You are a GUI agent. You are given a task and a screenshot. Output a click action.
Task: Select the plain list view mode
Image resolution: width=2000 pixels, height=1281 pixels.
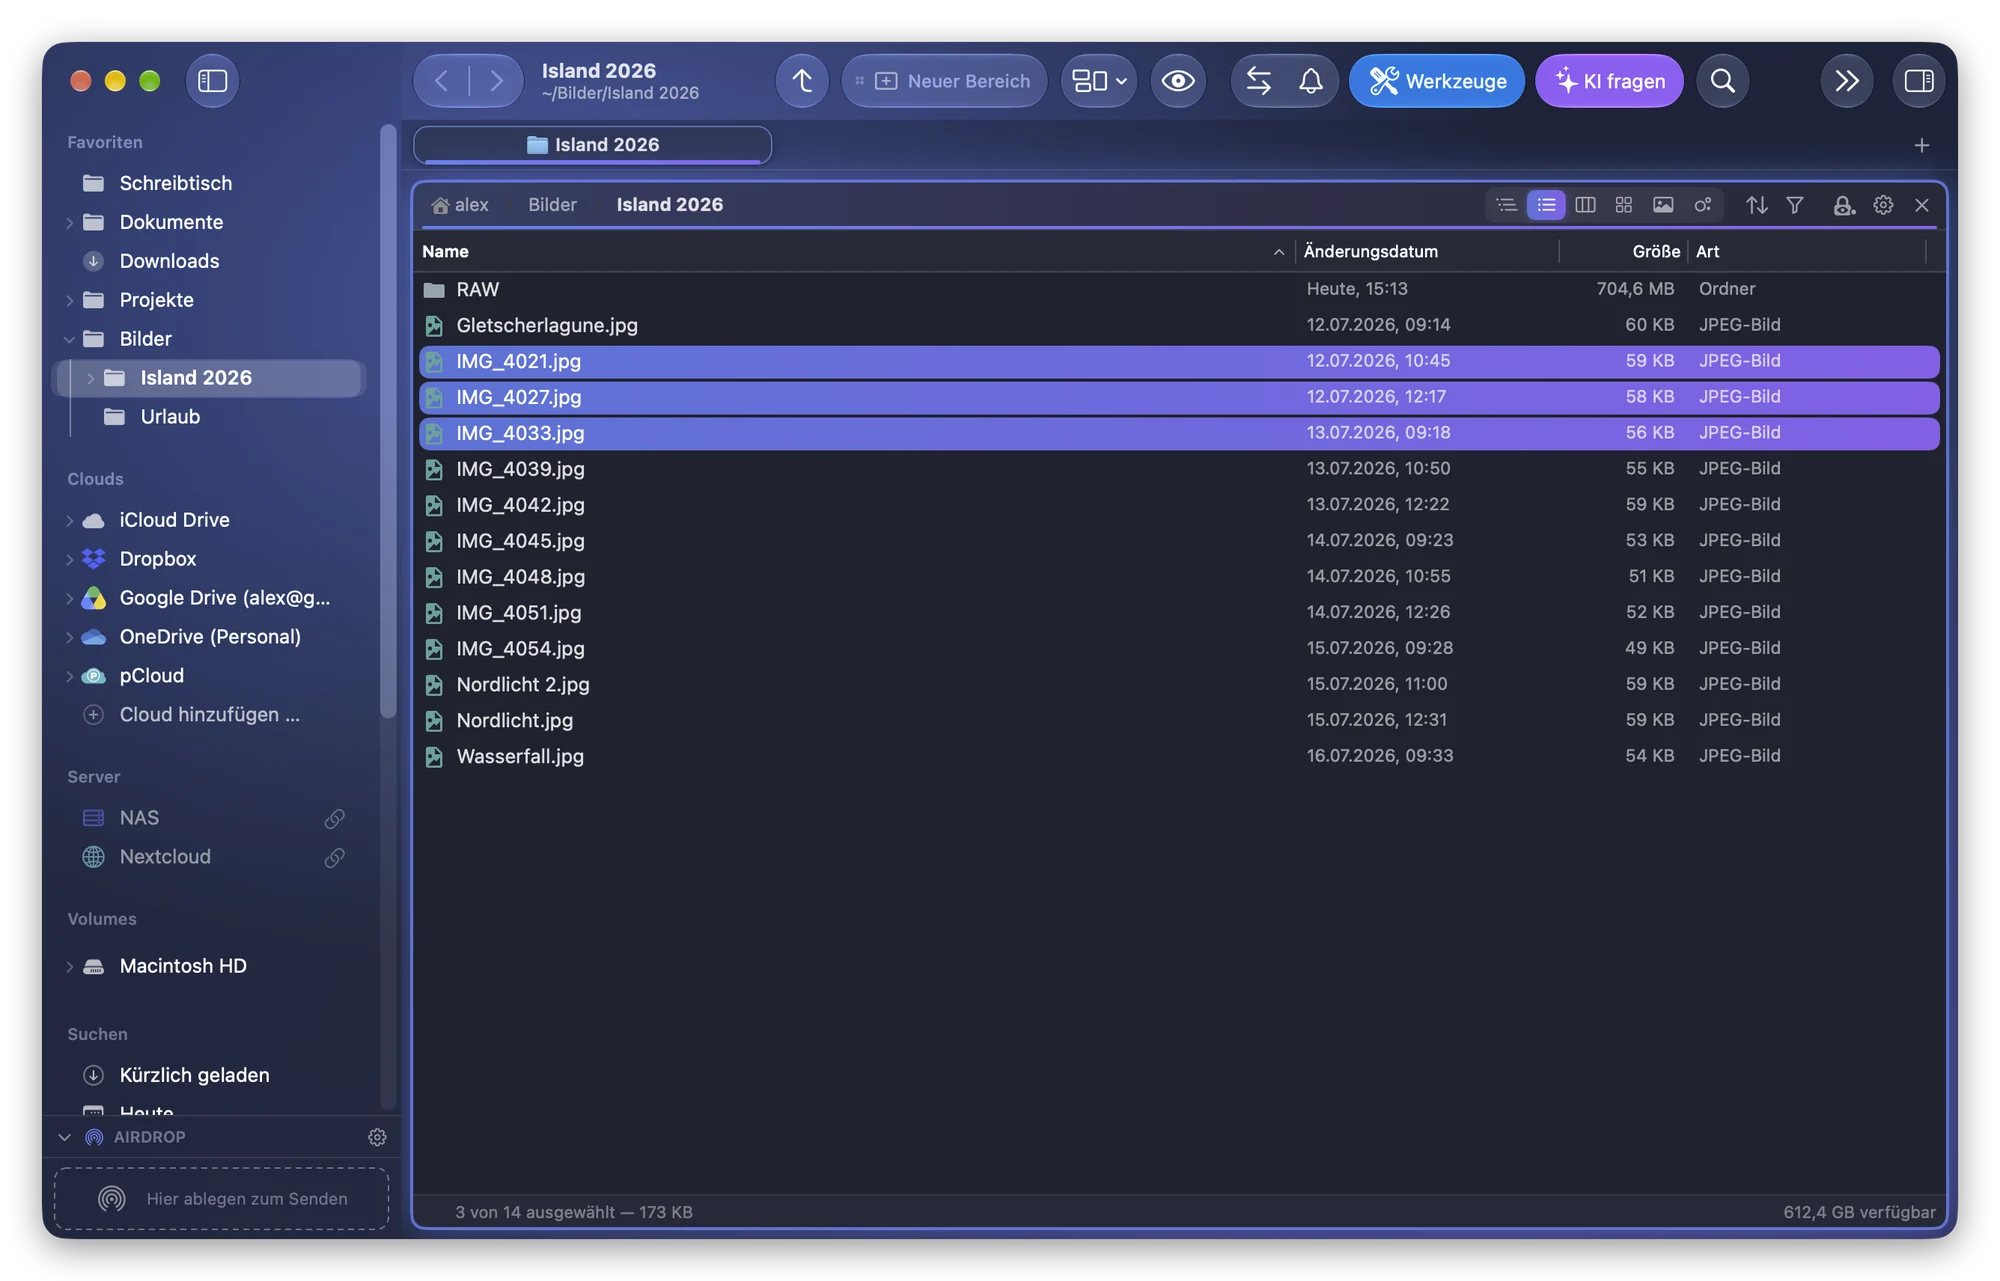1546,205
